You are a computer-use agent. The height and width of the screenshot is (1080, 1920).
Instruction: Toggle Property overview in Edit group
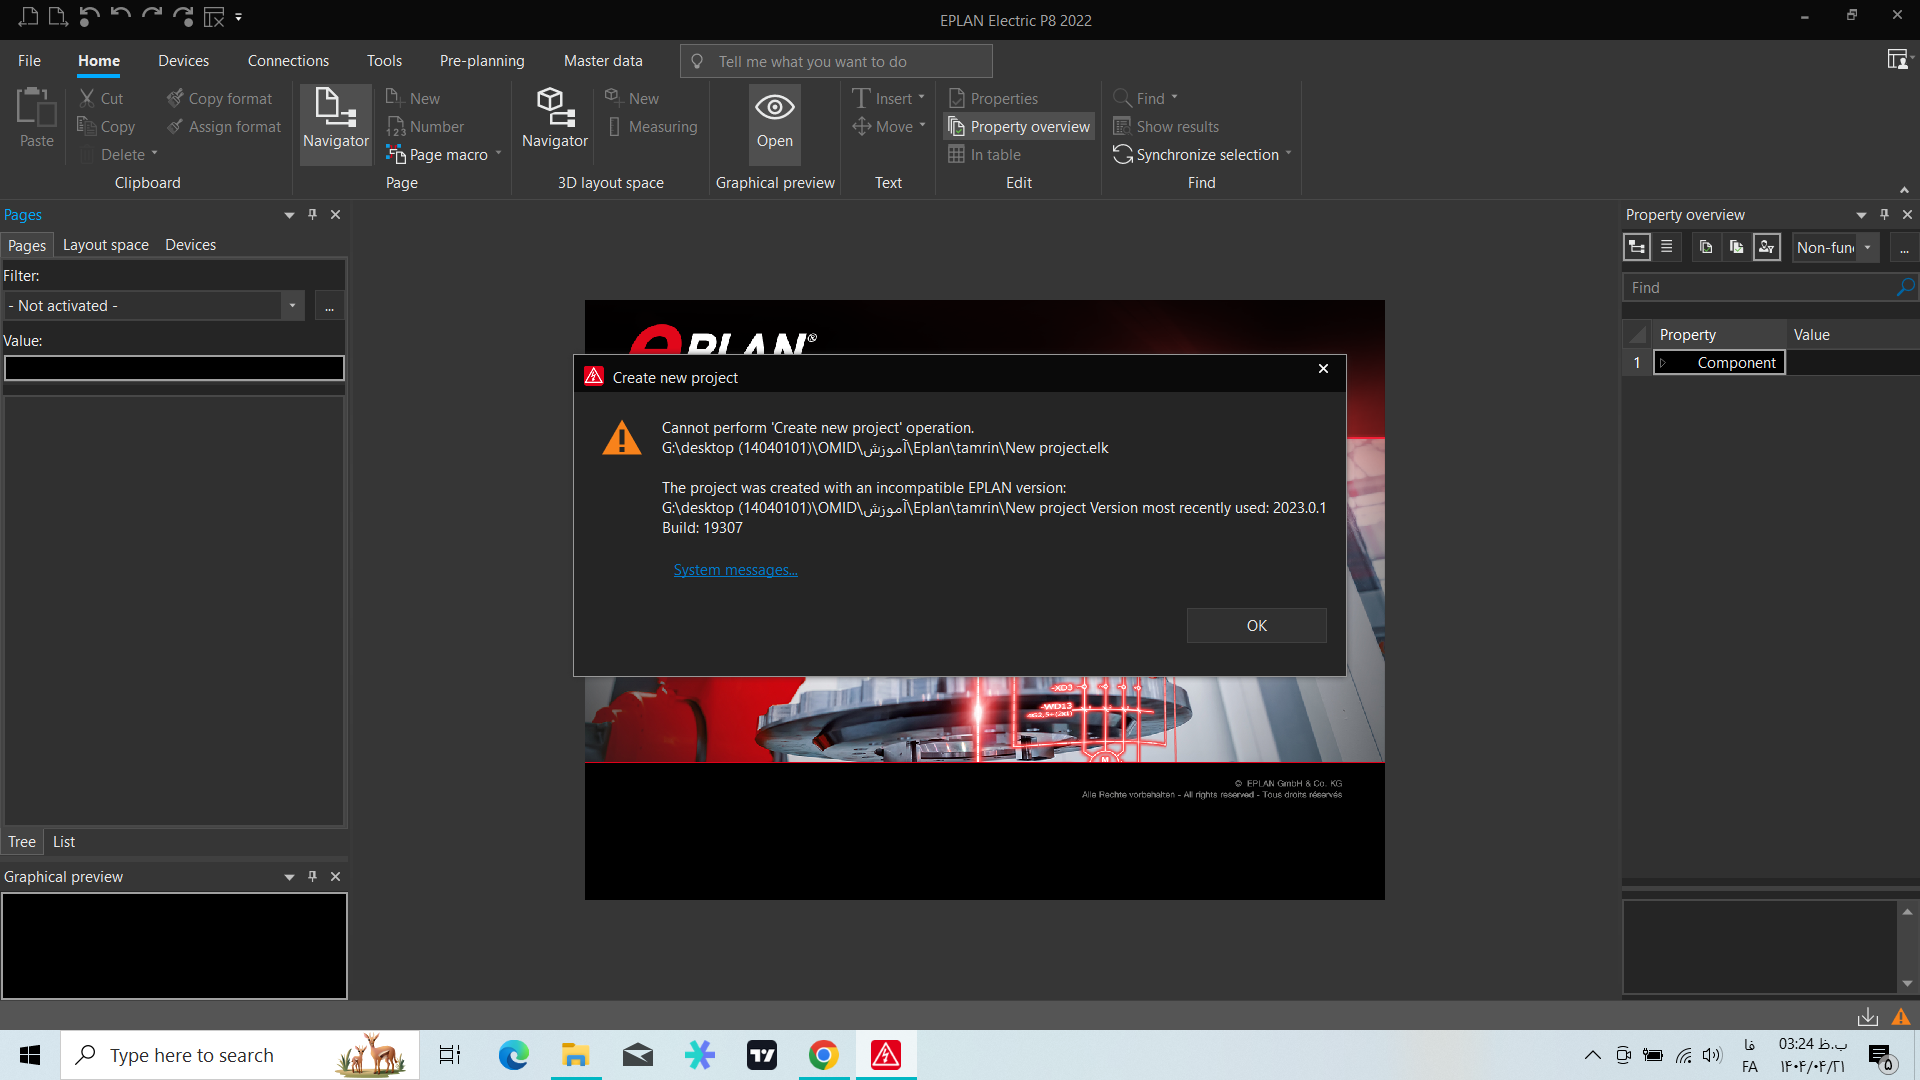(x=1019, y=126)
